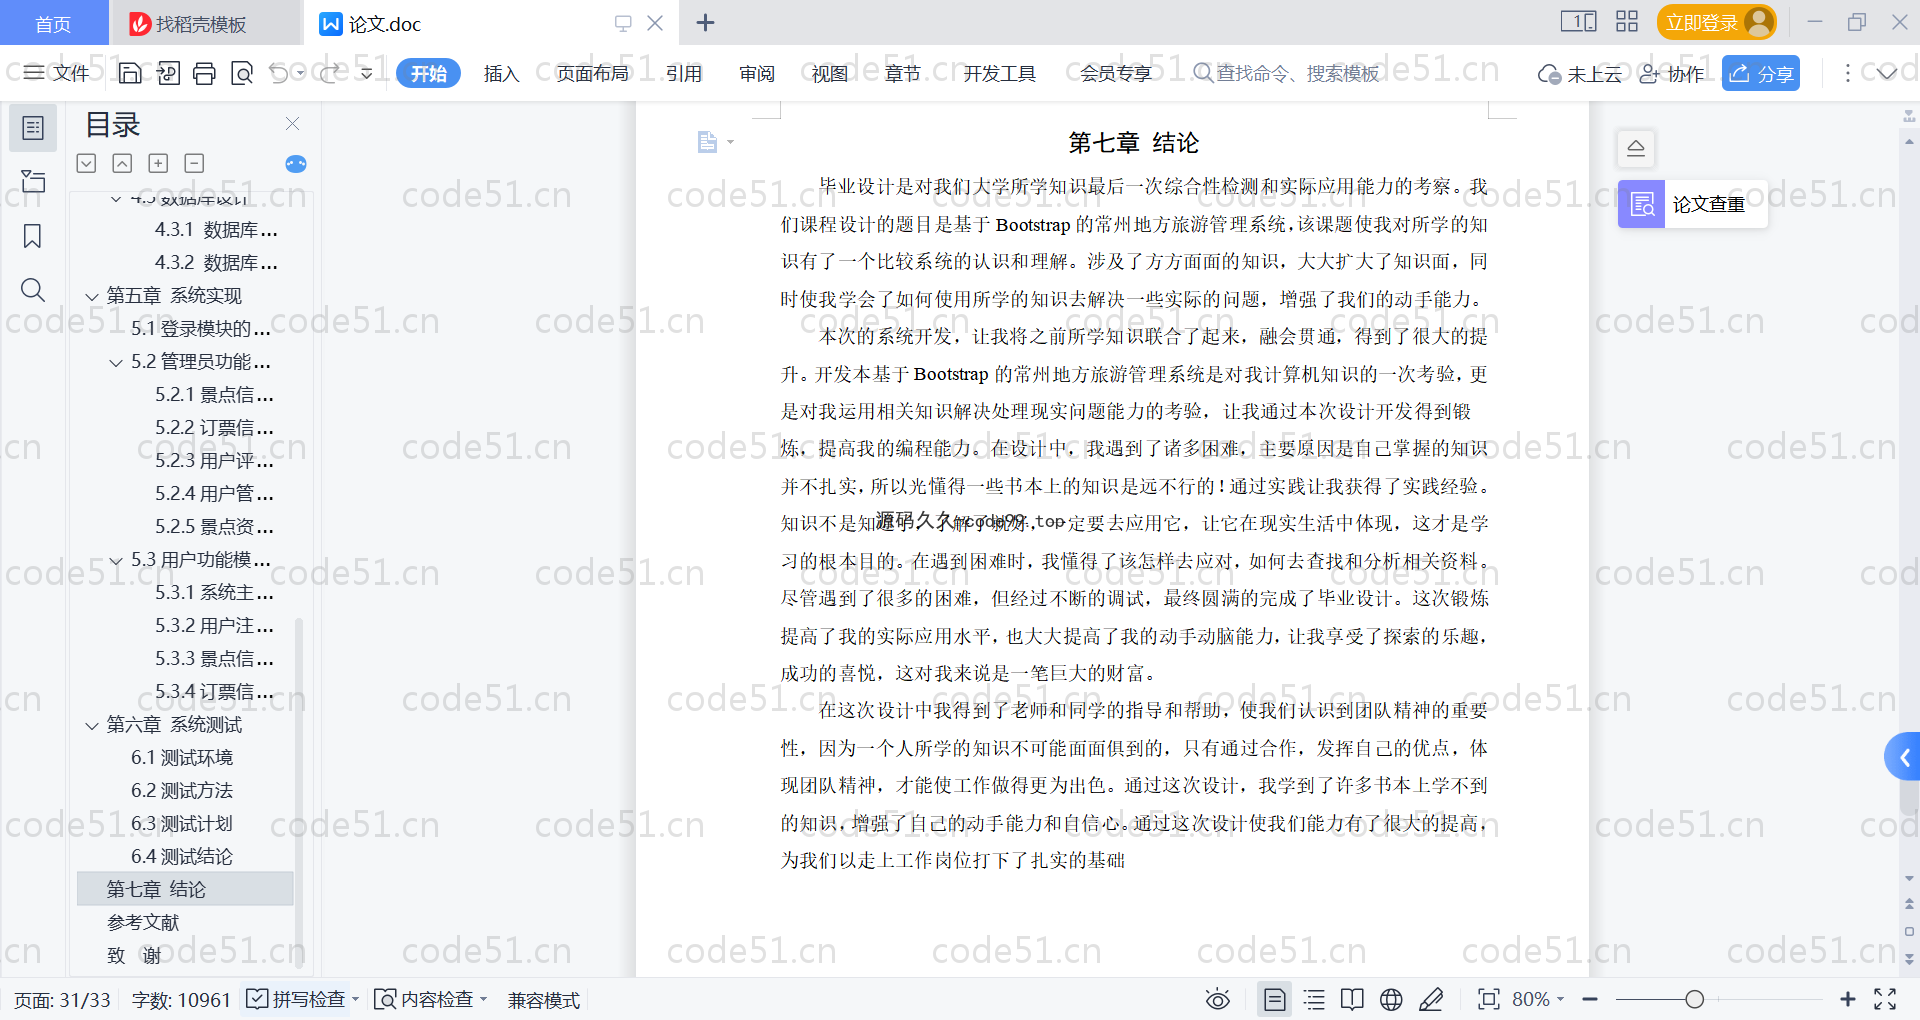Viewport: 1920px width, 1020px height.
Task: Switch to the 首页 tab
Action: (53, 23)
